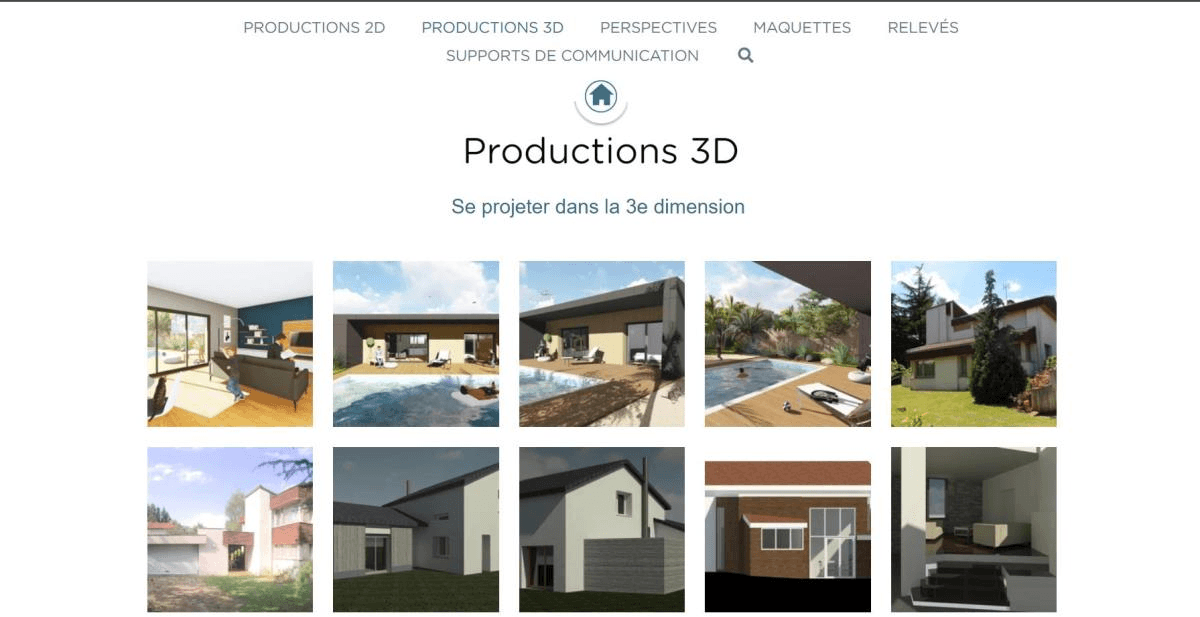Navigate to the MAQUETTES section

coord(803,27)
